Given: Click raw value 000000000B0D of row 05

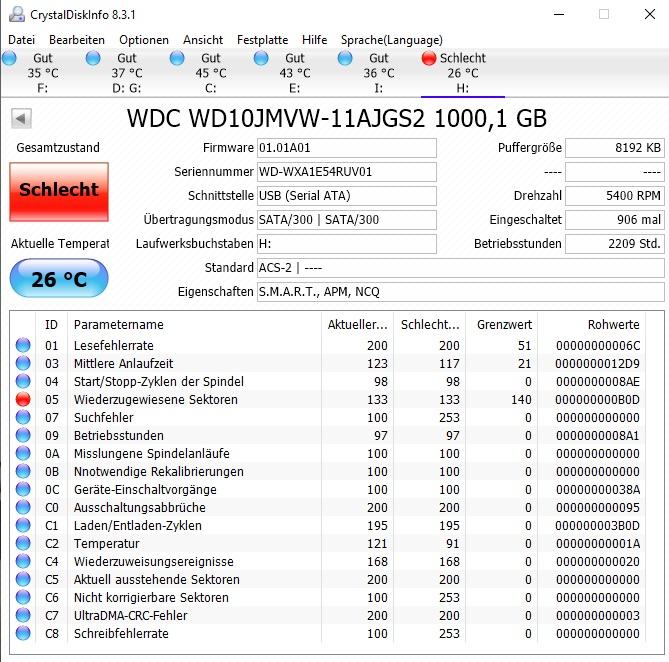Looking at the screenshot, I should 597,399.
